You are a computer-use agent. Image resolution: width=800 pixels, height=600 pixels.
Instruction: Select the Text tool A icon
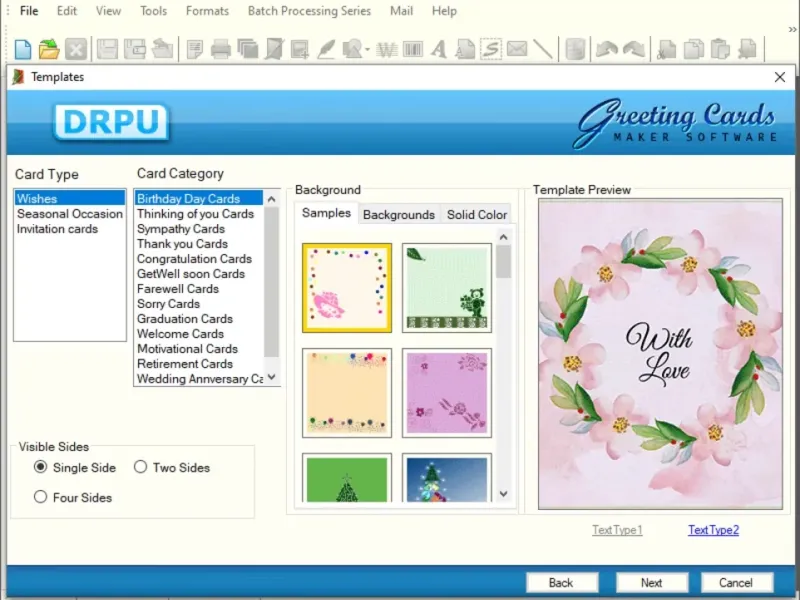click(438, 49)
